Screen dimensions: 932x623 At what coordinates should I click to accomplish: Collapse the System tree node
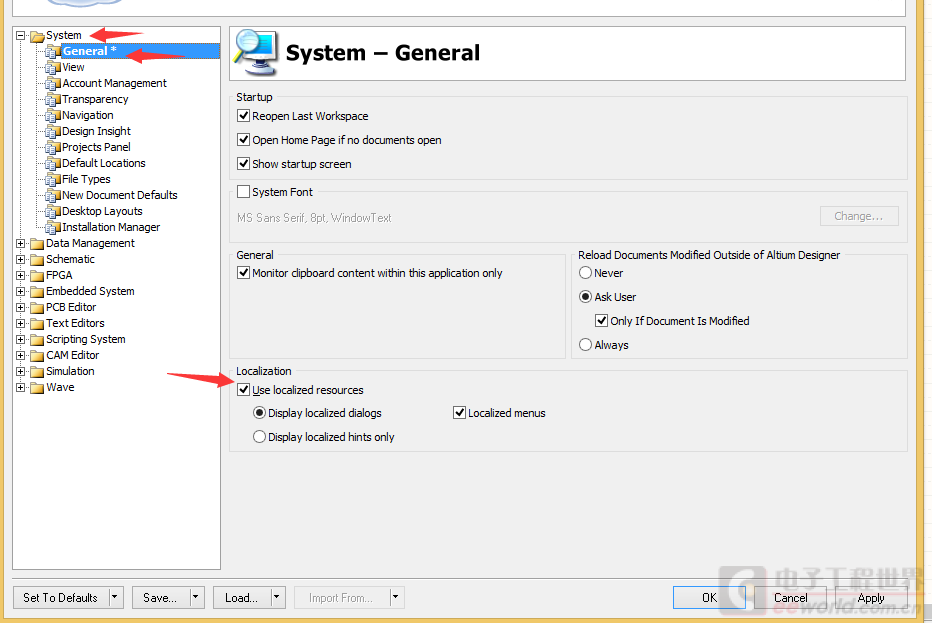(x=21, y=36)
